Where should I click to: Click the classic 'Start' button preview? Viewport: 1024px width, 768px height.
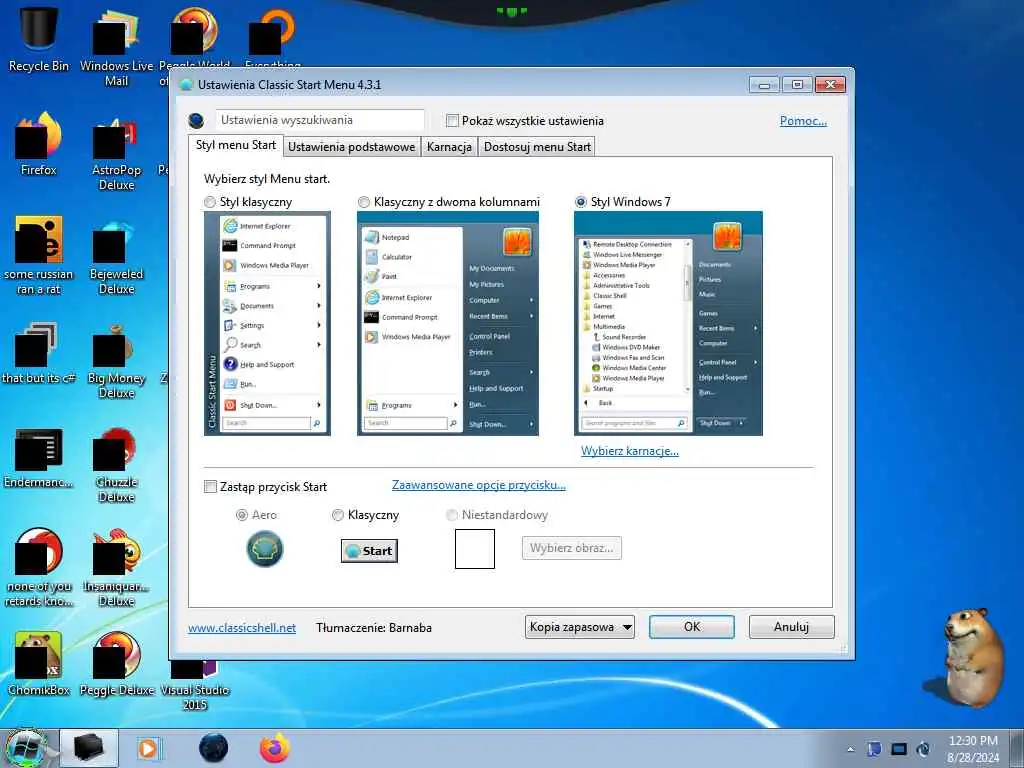click(369, 551)
